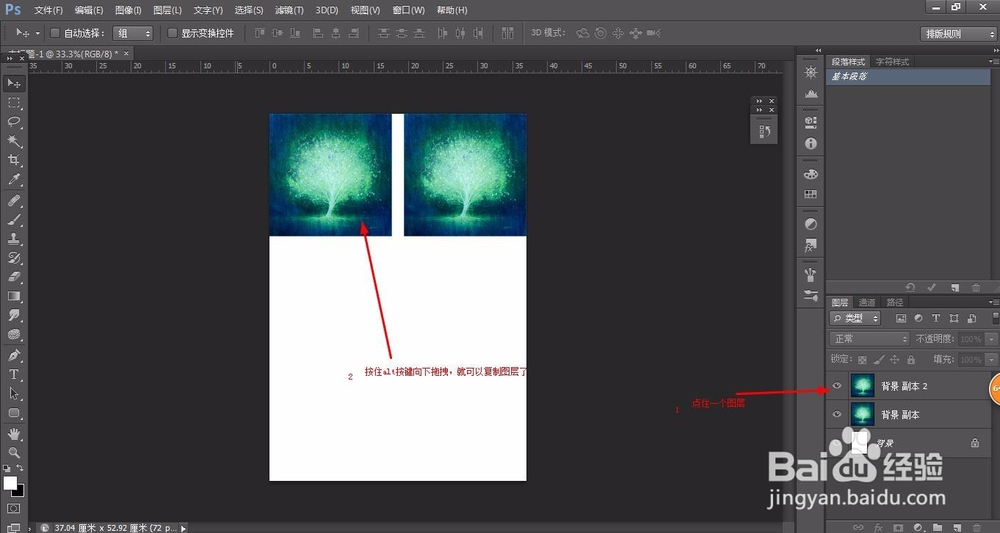Viewport: 1000px width, 533px height.
Task: Hide the 背景 副本 2 layer
Action: click(837, 386)
